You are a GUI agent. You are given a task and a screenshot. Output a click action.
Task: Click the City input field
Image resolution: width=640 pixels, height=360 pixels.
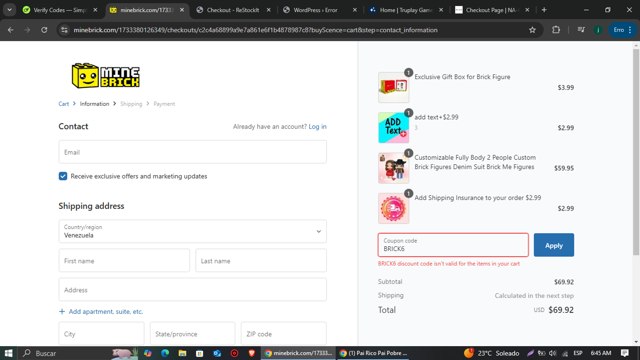pos(101,333)
